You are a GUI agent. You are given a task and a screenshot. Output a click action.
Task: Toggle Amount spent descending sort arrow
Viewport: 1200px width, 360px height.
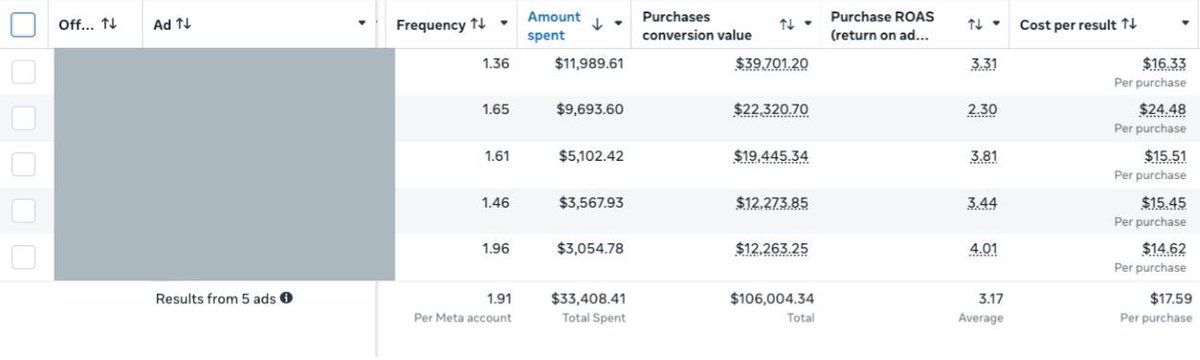pos(599,24)
